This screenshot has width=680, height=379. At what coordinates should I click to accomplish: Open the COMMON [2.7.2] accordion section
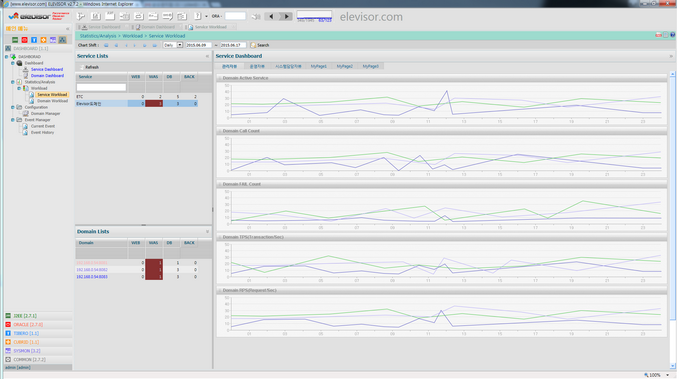point(38,359)
